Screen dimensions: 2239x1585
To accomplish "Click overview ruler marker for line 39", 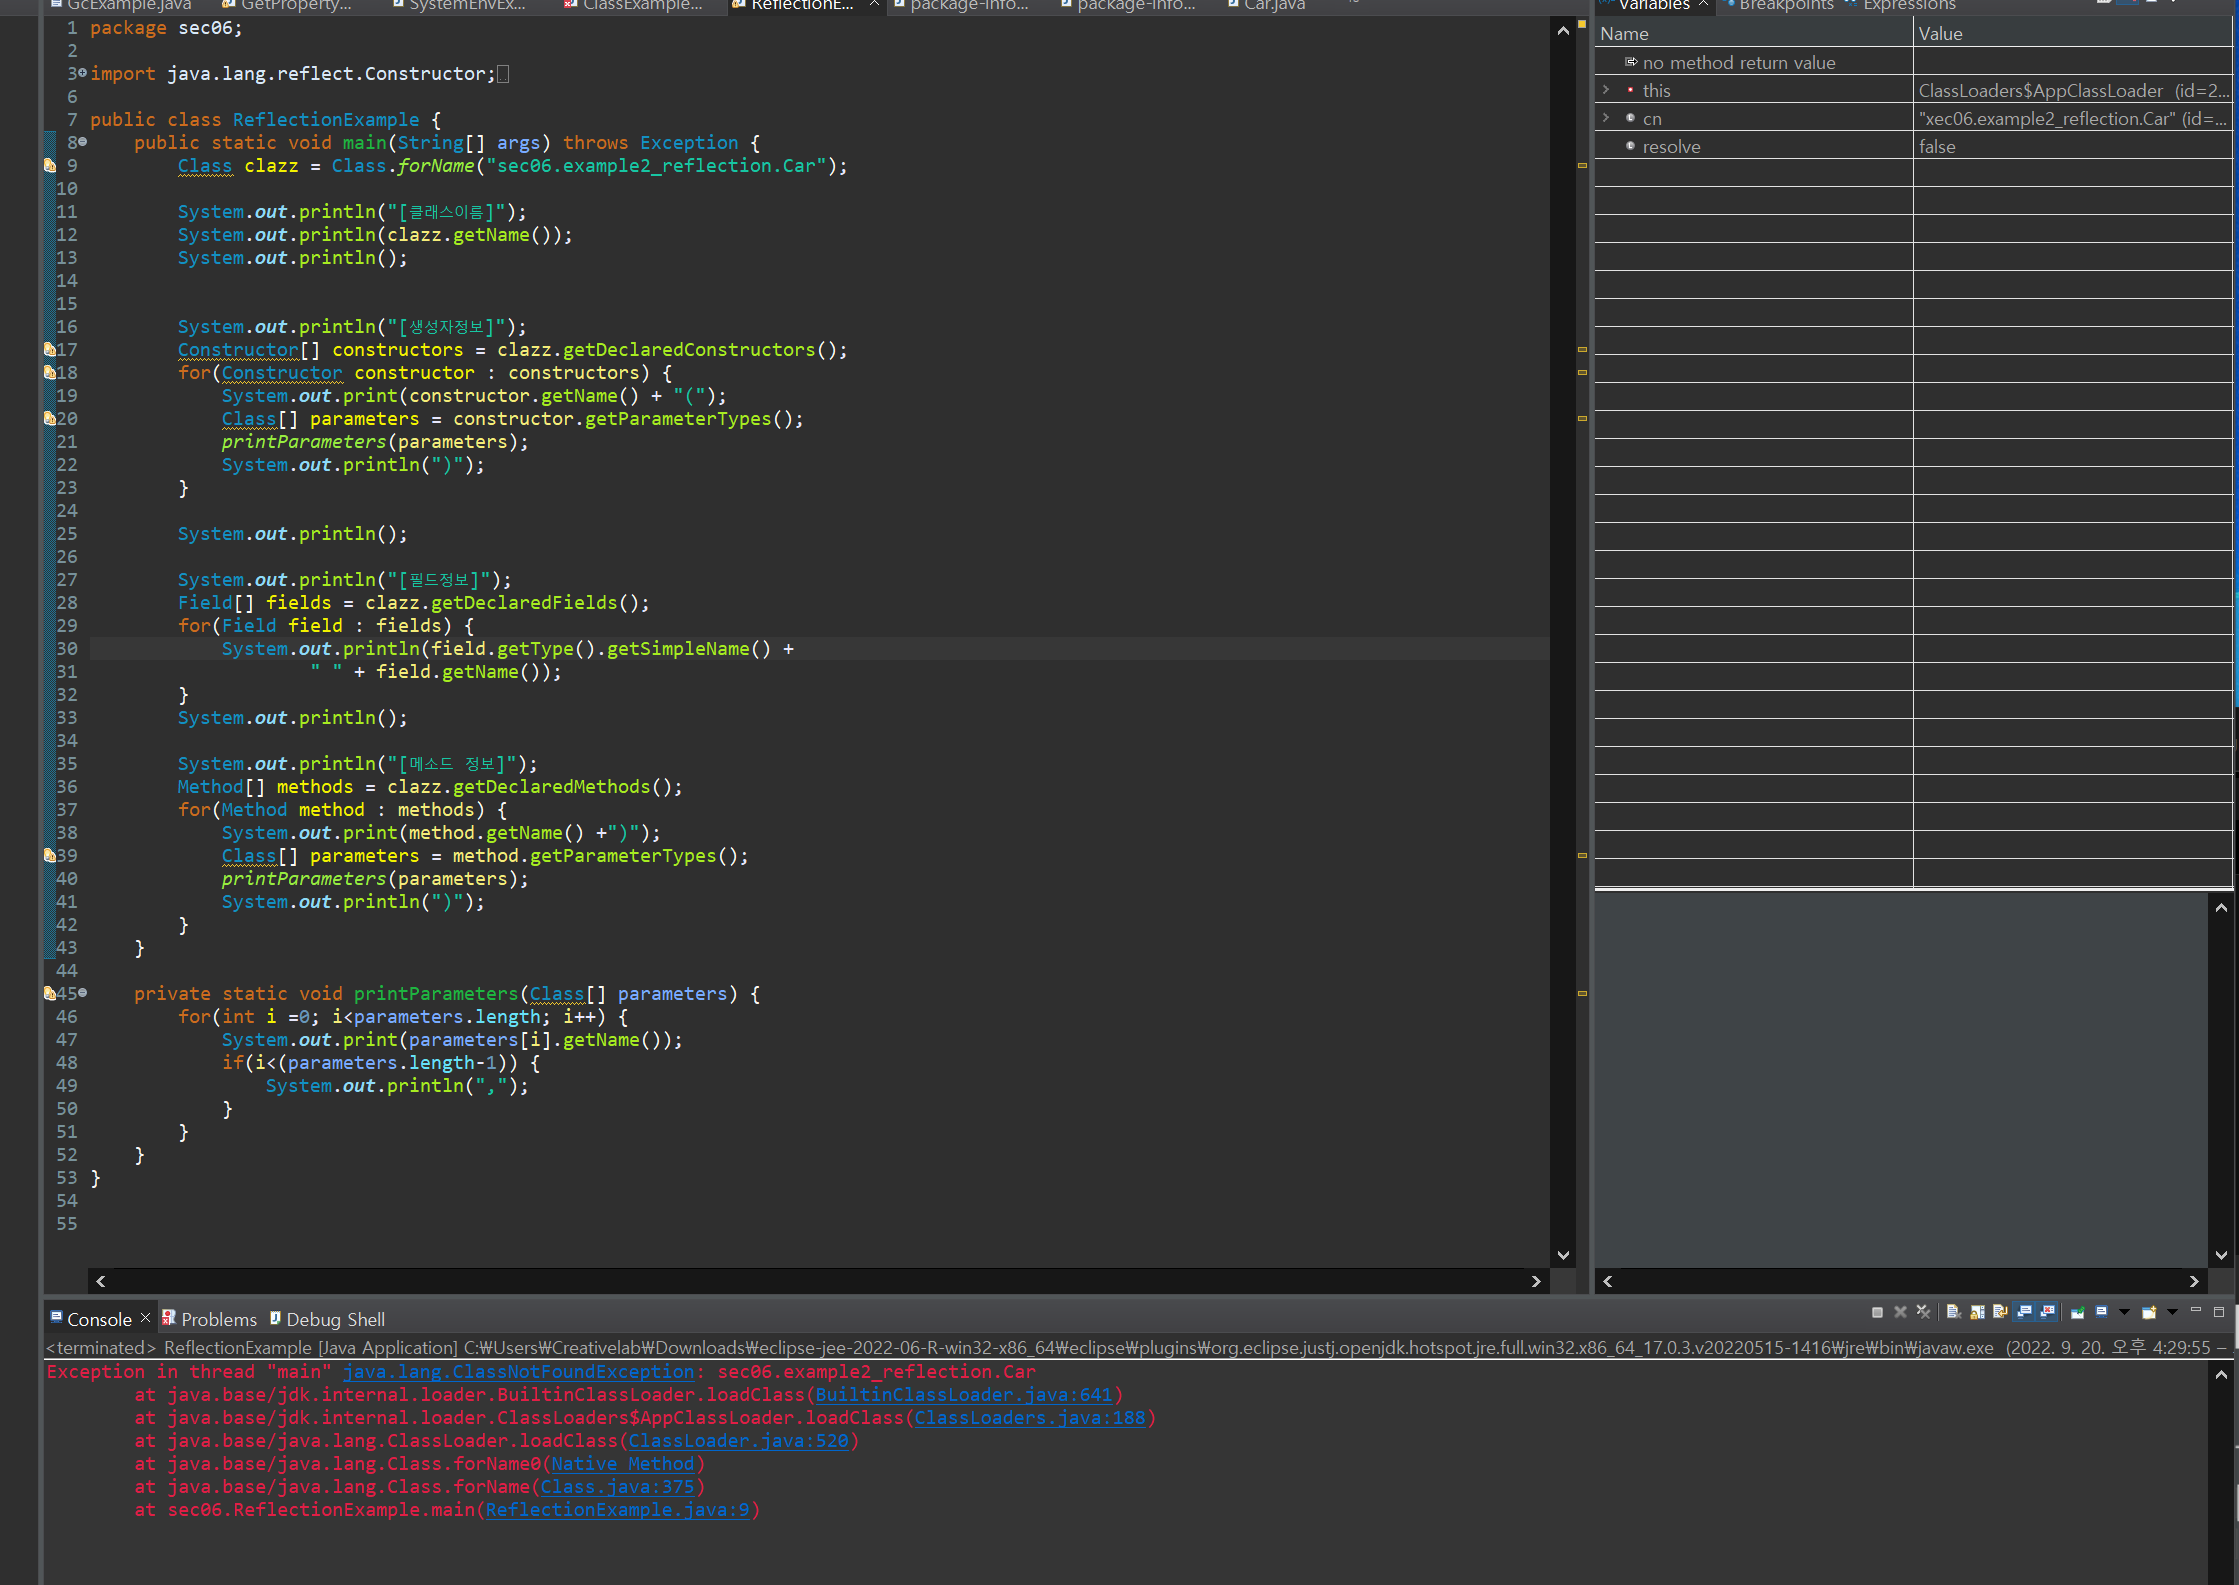I will click(1582, 855).
